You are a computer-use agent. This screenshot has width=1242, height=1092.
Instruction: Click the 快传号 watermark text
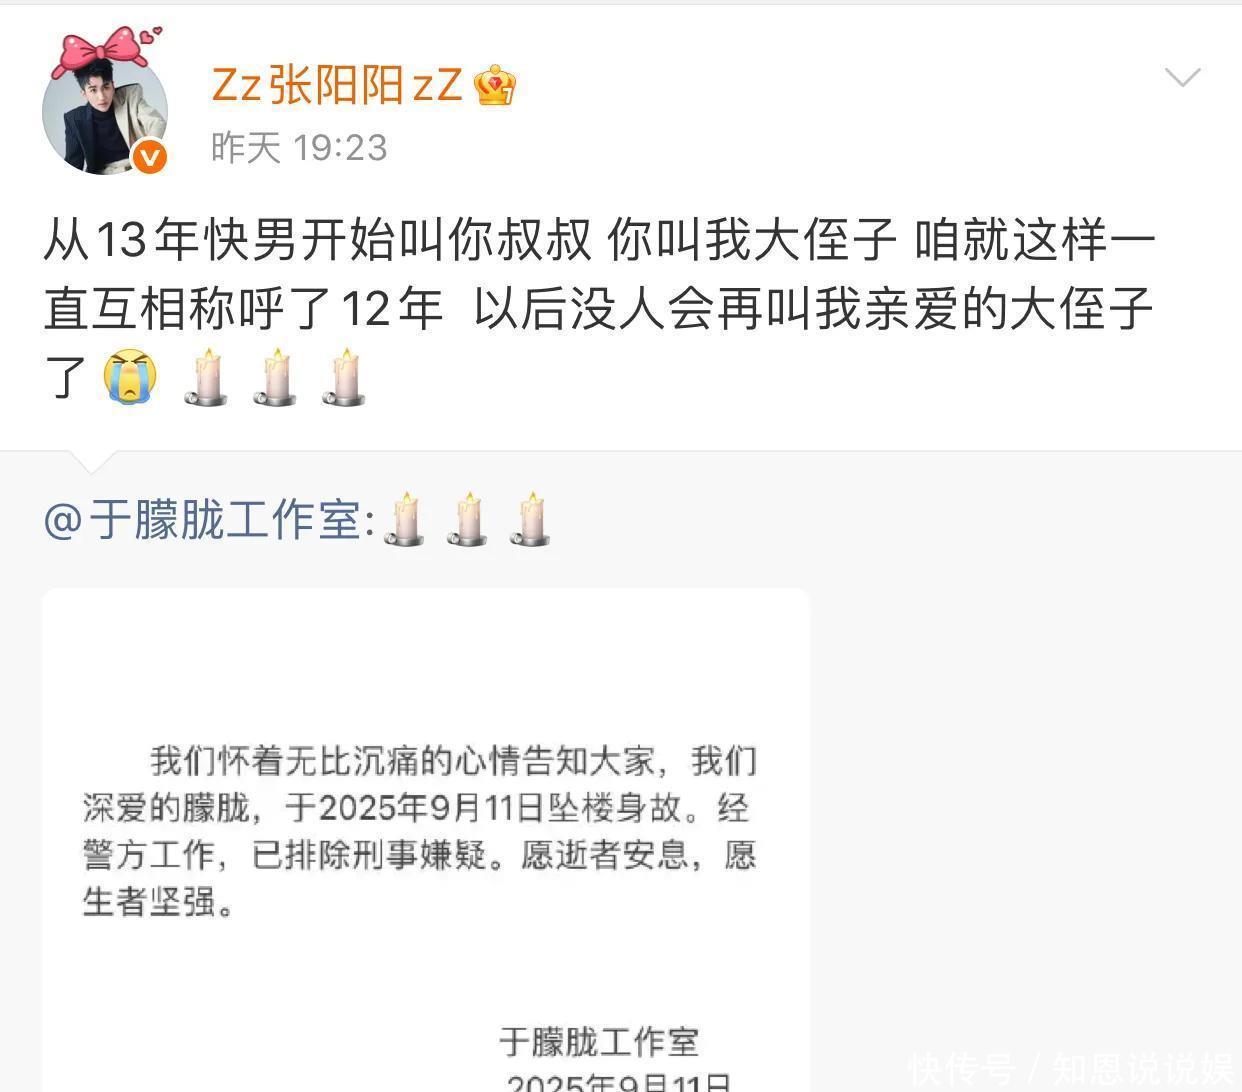962,1068
